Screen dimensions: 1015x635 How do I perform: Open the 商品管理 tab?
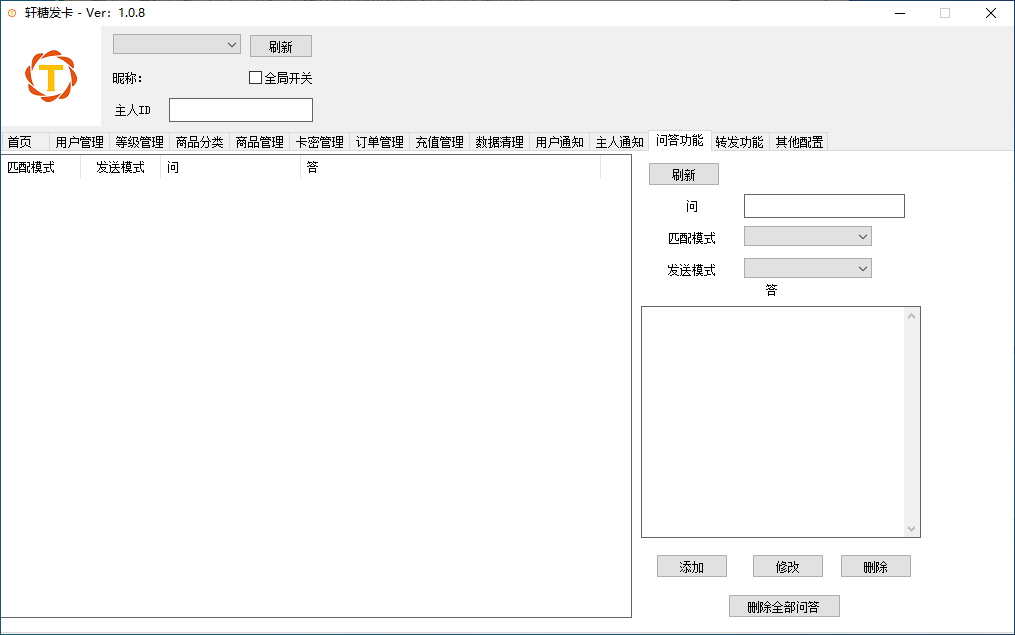(x=260, y=142)
